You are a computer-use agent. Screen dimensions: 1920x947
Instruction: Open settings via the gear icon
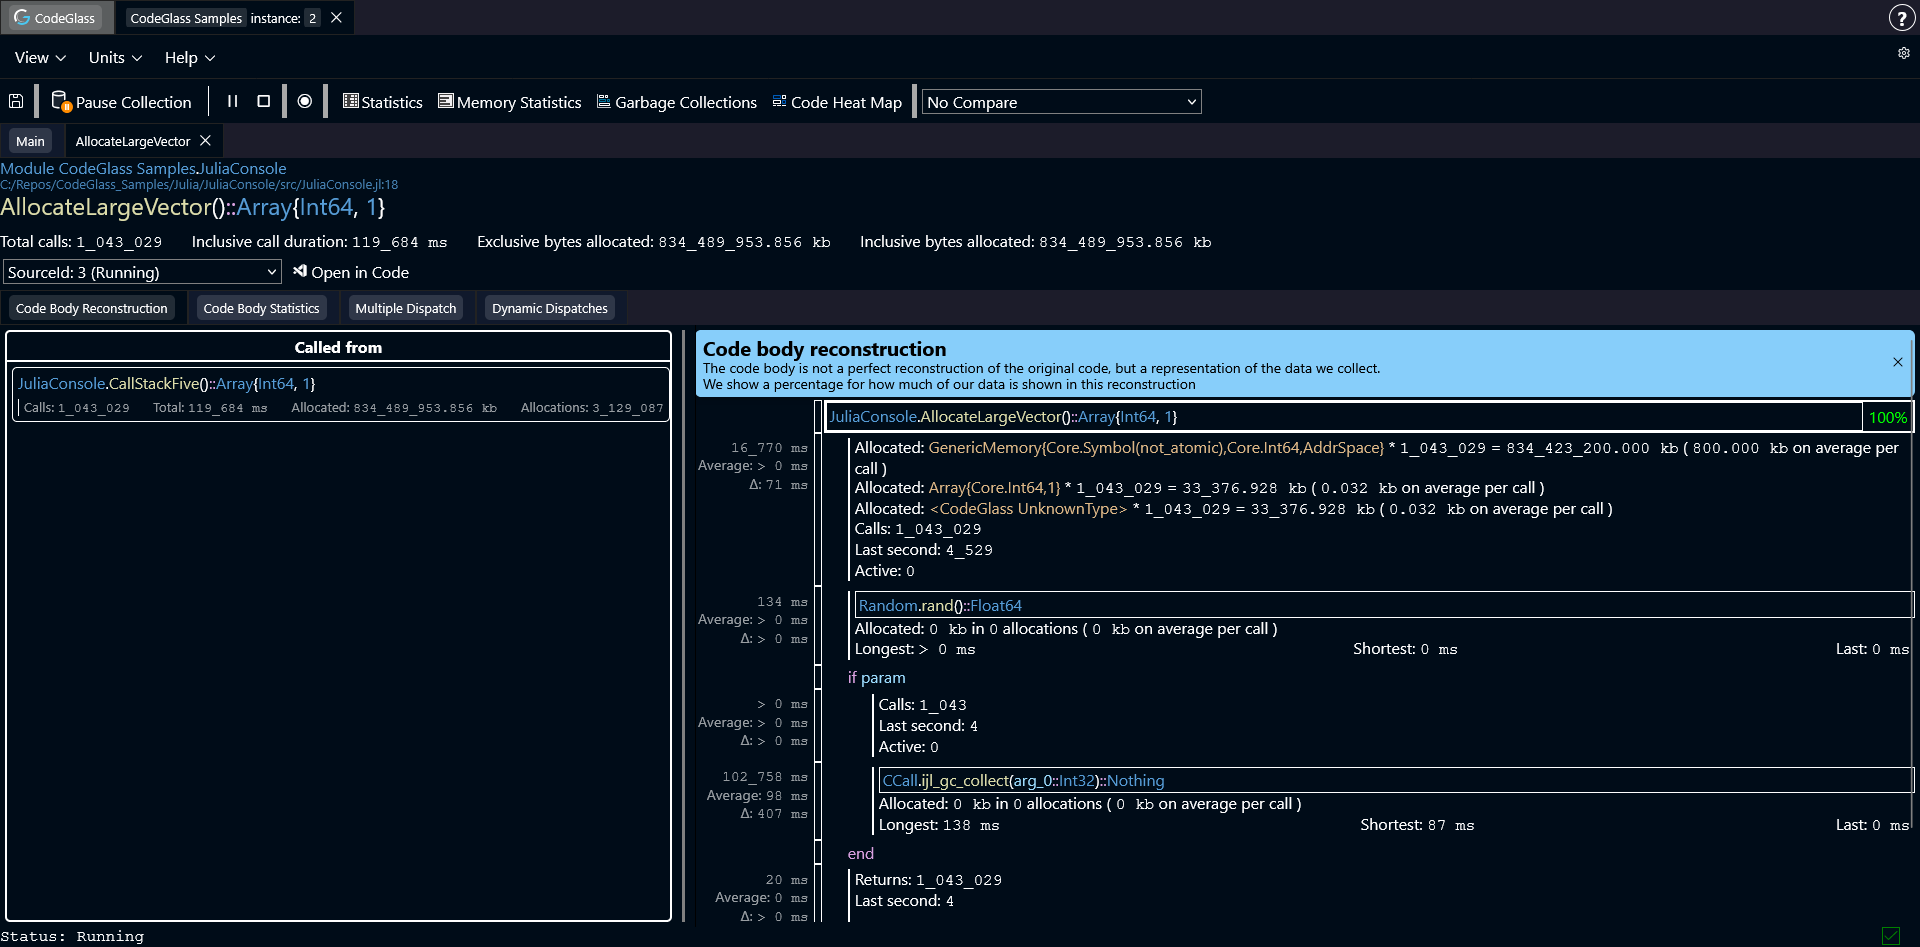point(1903,54)
